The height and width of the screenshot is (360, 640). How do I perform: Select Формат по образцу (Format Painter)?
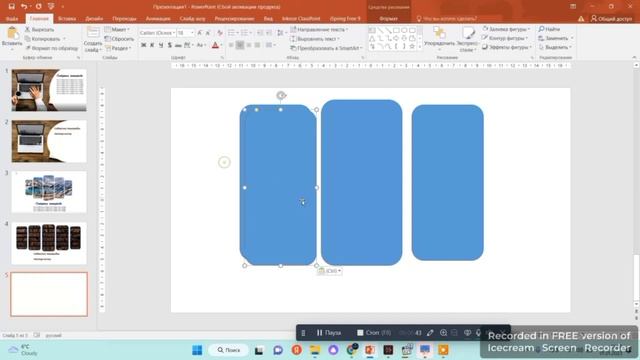[x=51, y=48]
